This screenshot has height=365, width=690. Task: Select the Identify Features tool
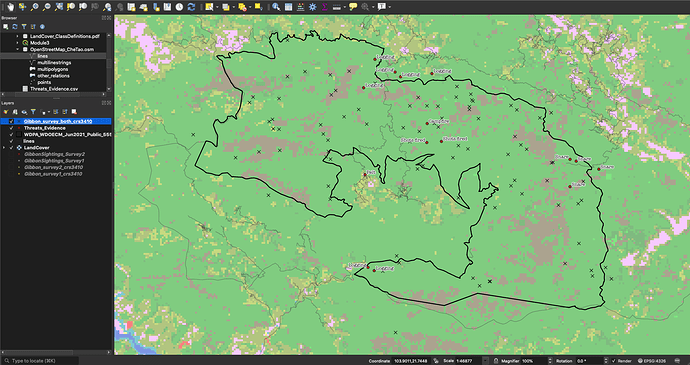coord(276,7)
